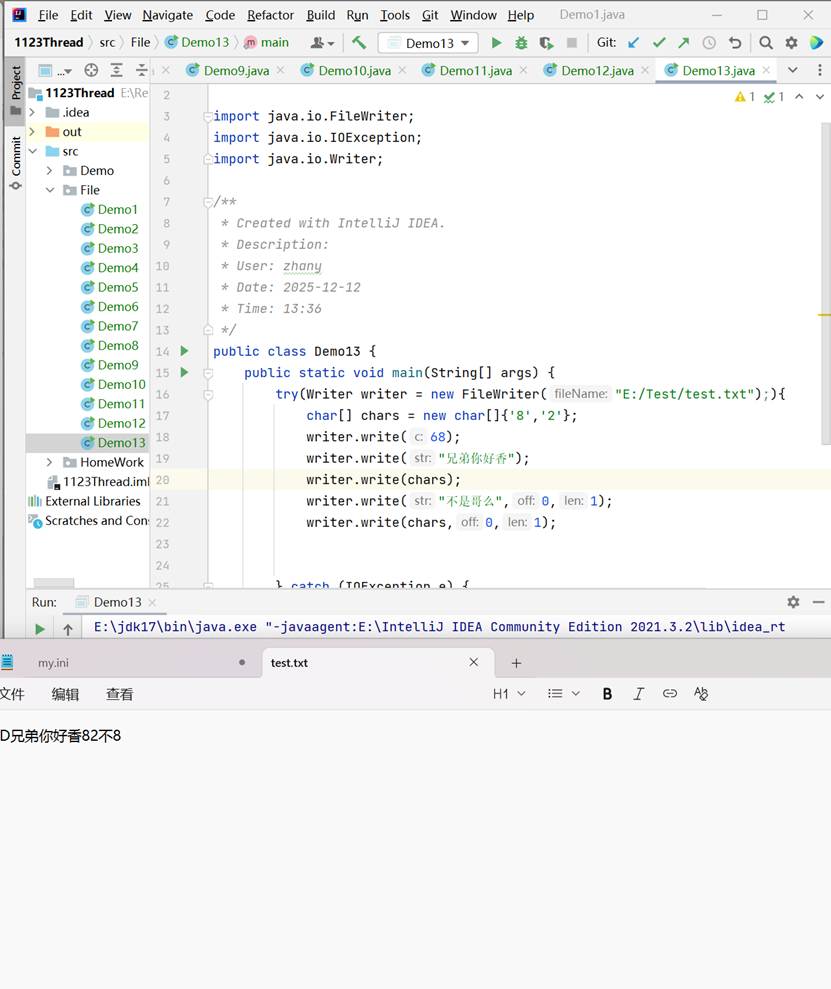Click the Stop square button in toolbar

pyautogui.click(x=572, y=43)
